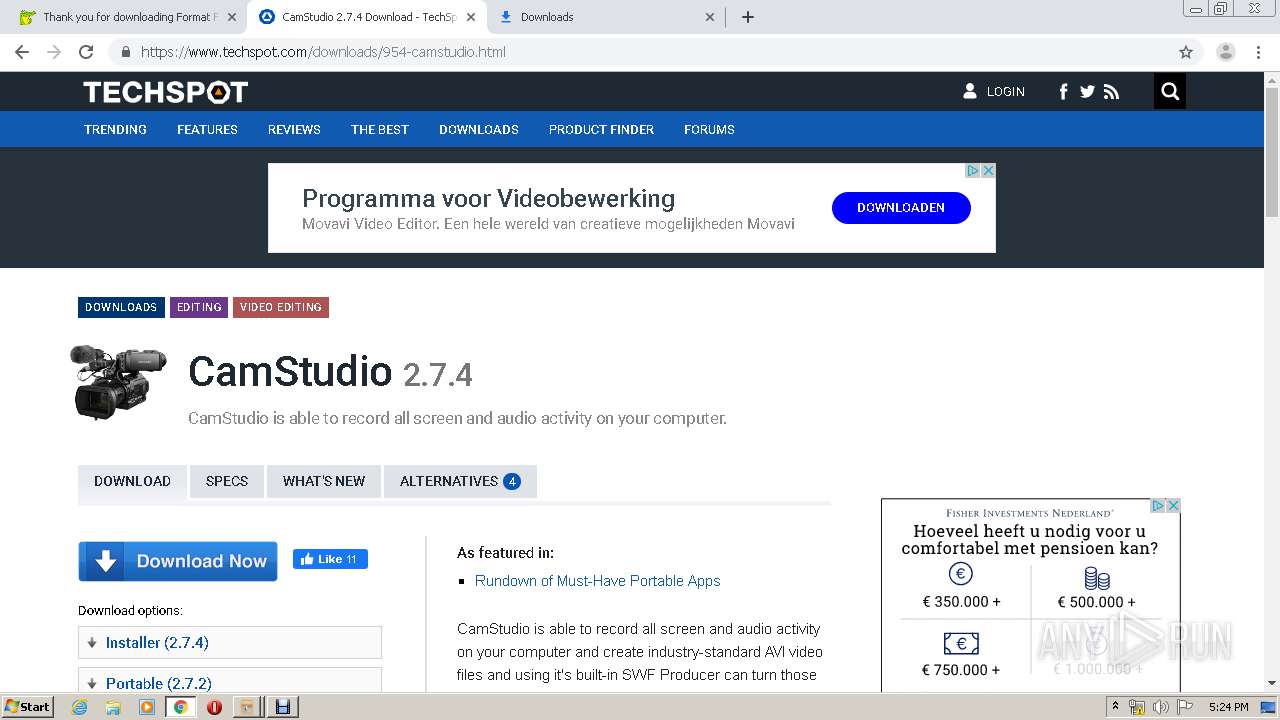
Task: Click the page vertical scrollbar down arrow
Action: click(x=1272, y=683)
